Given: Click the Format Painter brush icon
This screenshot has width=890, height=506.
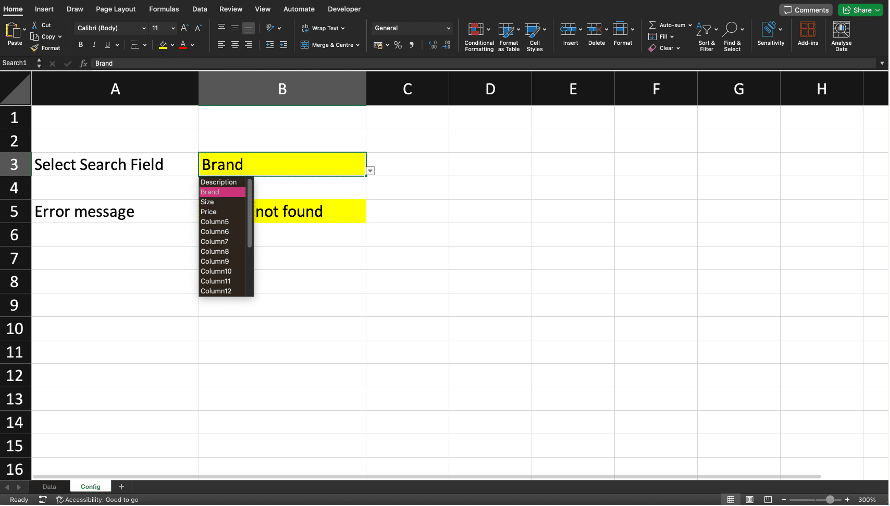Looking at the screenshot, I should (x=36, y=48).
